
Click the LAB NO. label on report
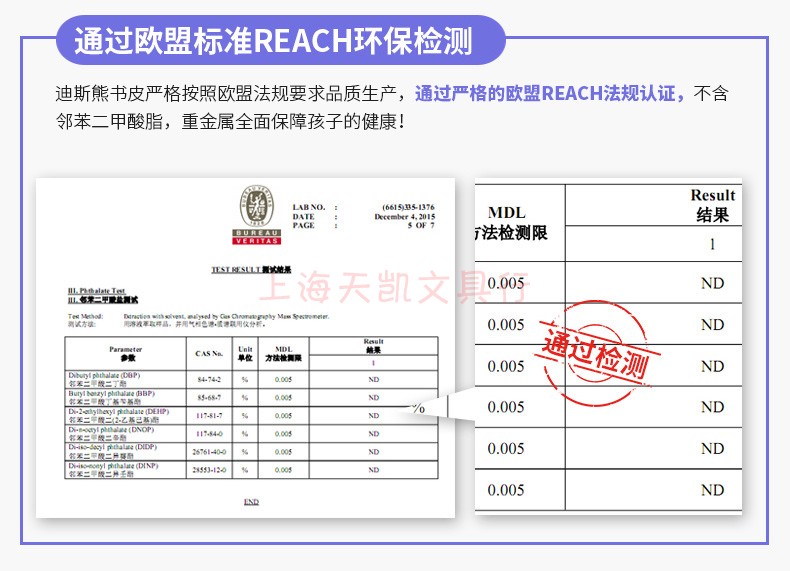[x=309, y=207]
